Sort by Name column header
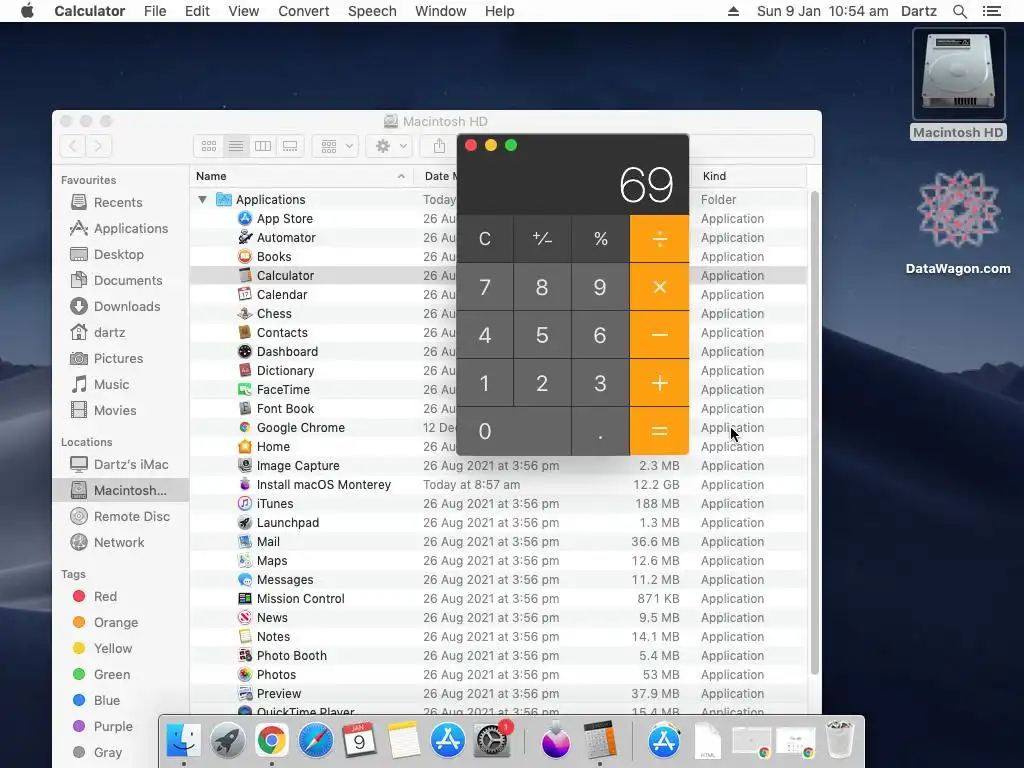 coord(301,176)
